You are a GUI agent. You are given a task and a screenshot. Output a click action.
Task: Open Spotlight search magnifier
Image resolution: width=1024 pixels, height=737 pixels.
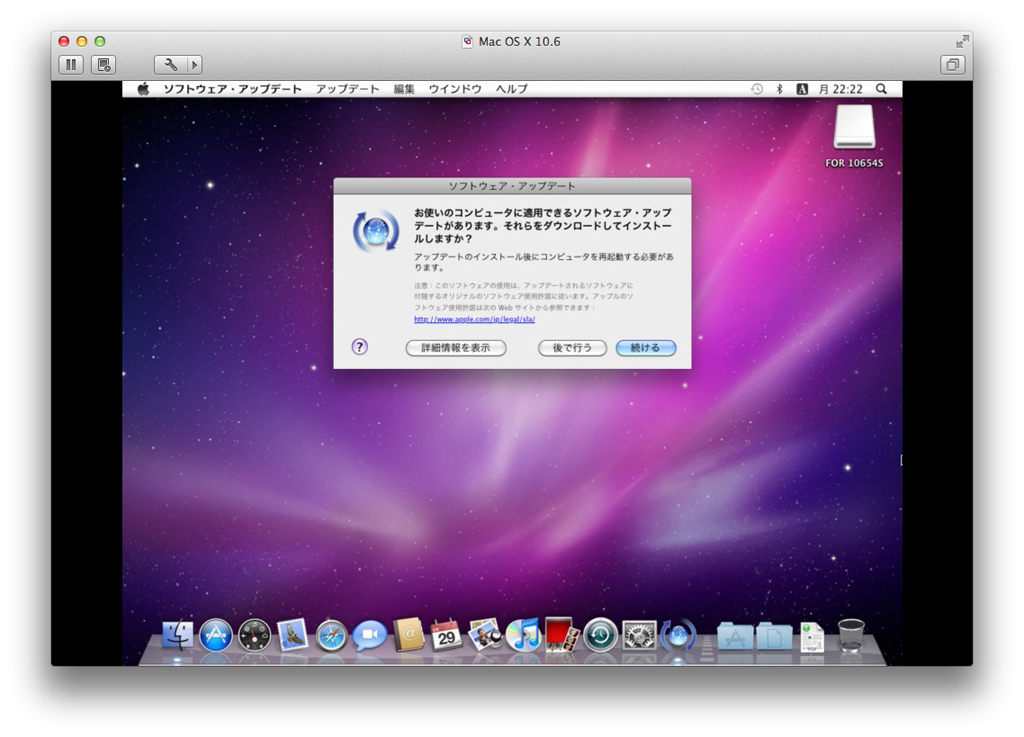tap(881, 89)
